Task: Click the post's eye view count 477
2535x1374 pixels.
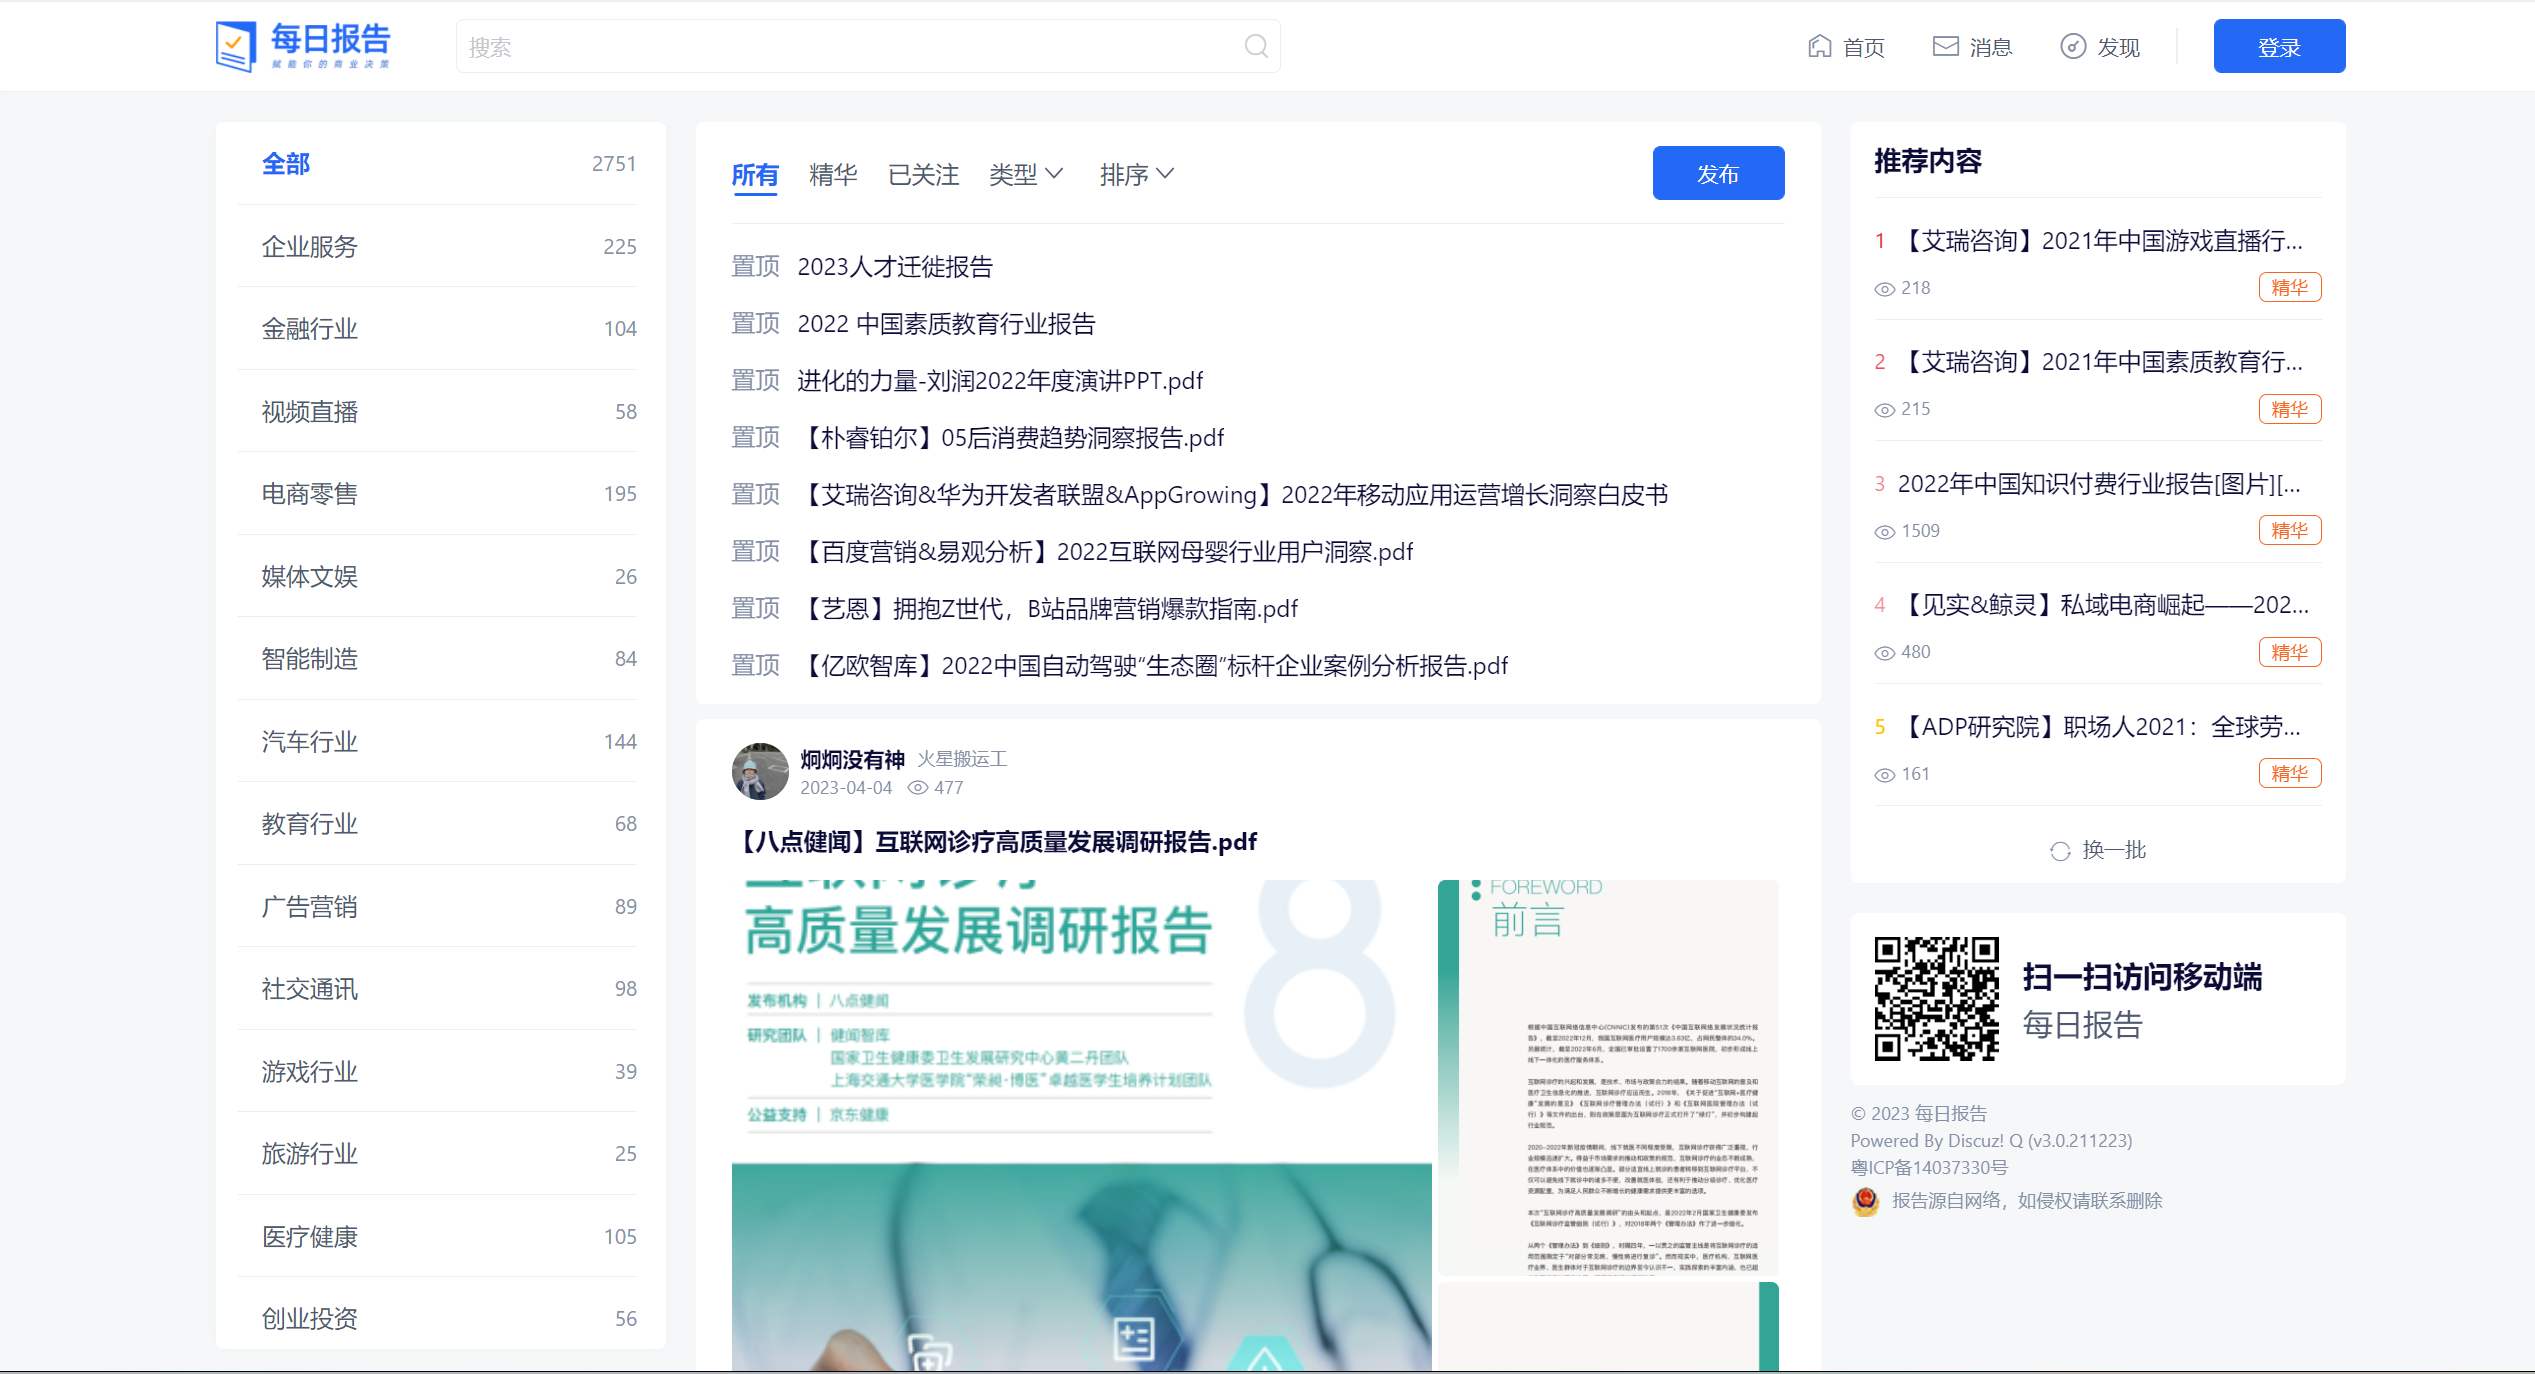Action: click(x=935, y=788)
